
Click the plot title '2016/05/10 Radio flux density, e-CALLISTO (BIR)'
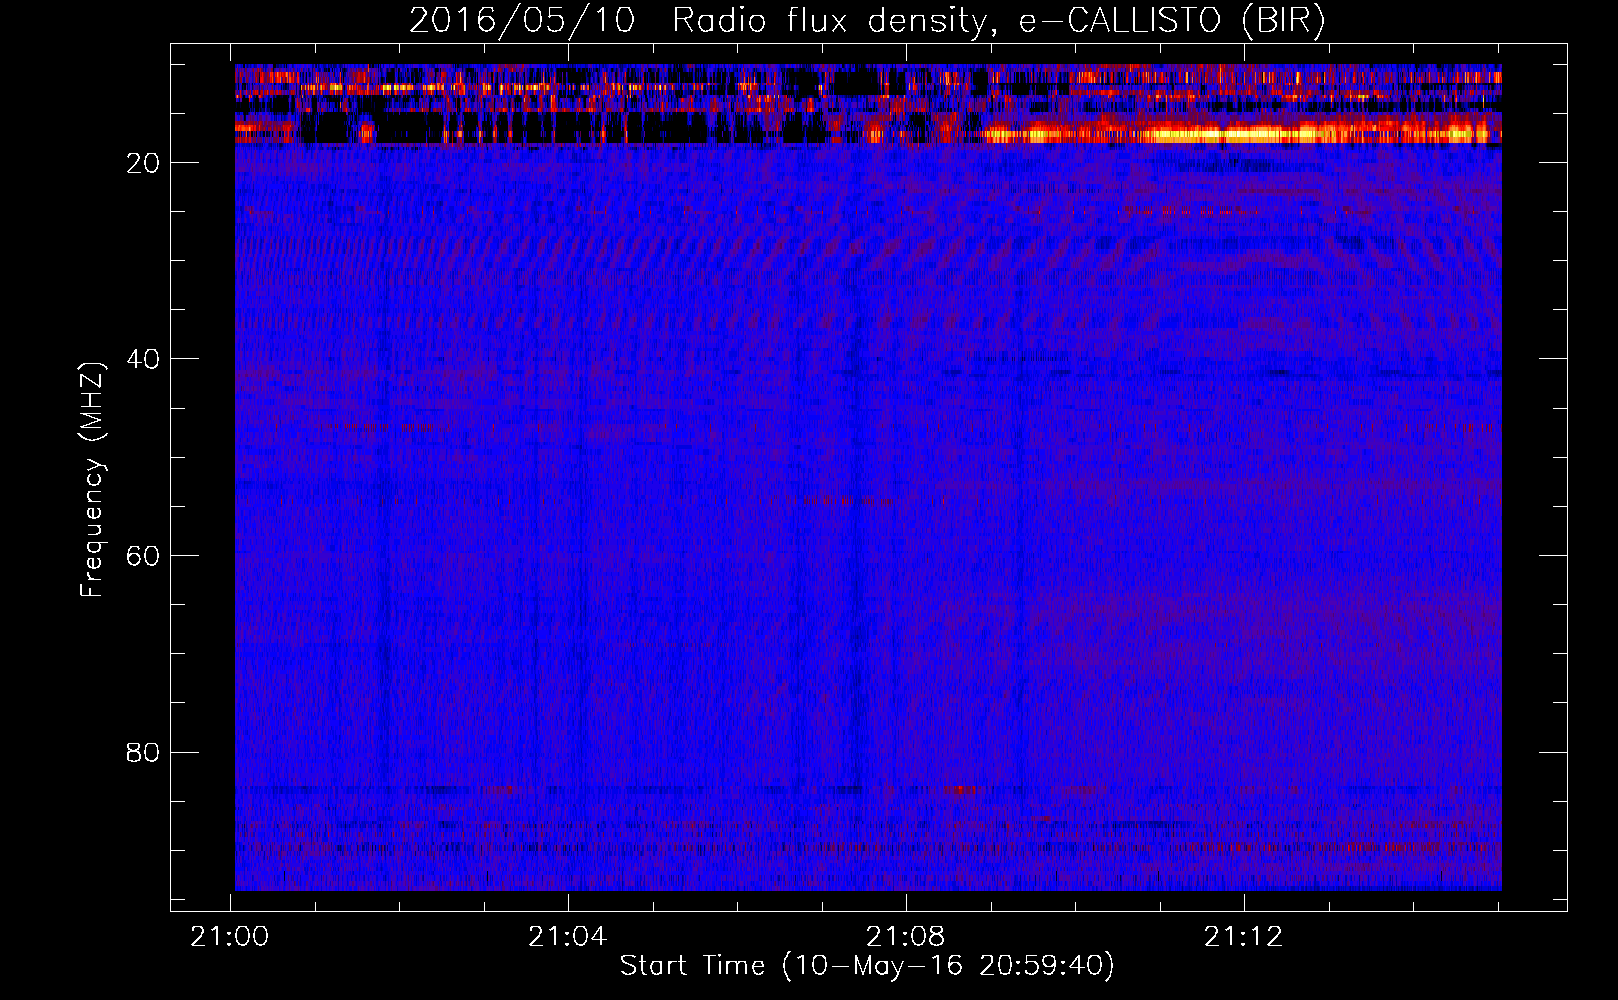point(867,20)
